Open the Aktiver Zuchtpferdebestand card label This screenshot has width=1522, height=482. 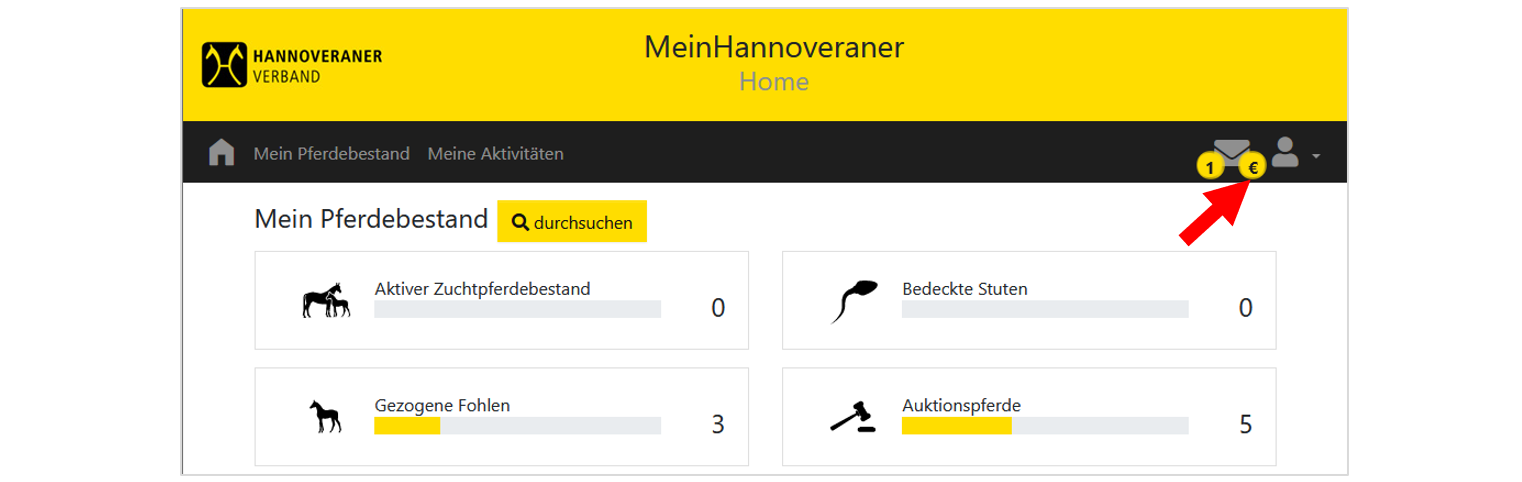482,289
